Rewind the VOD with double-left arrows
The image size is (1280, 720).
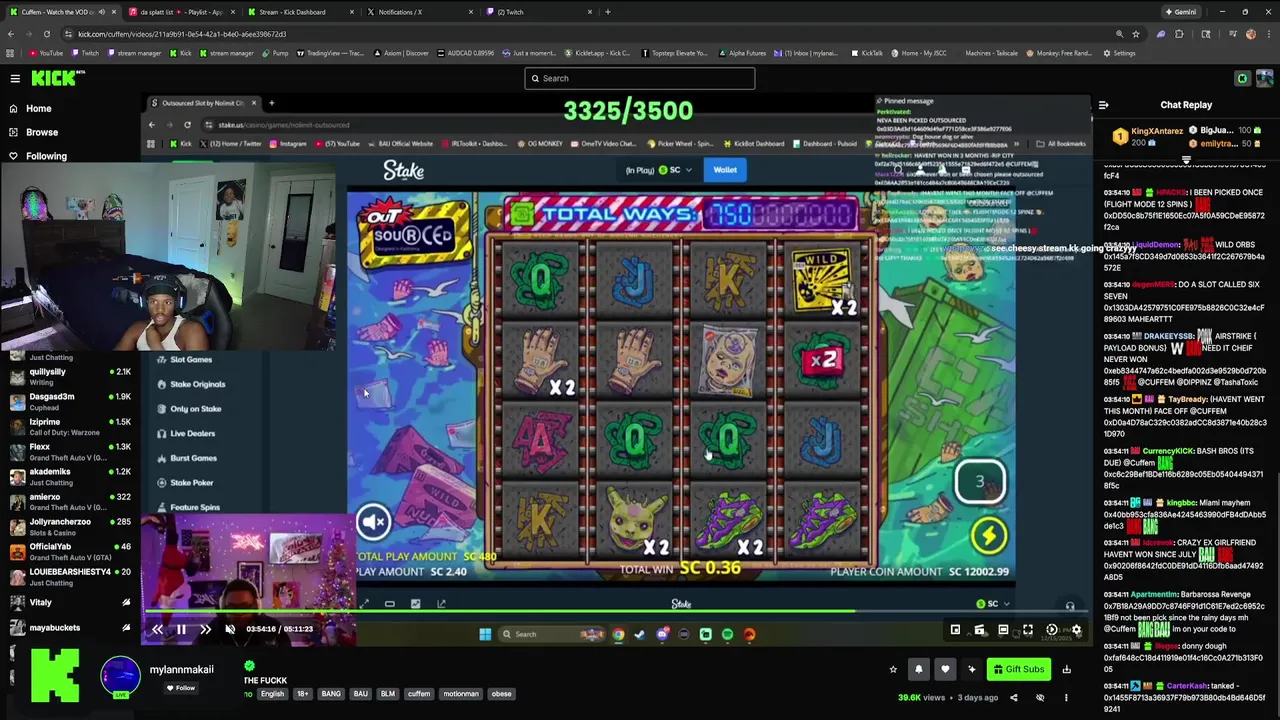point(157,629)
